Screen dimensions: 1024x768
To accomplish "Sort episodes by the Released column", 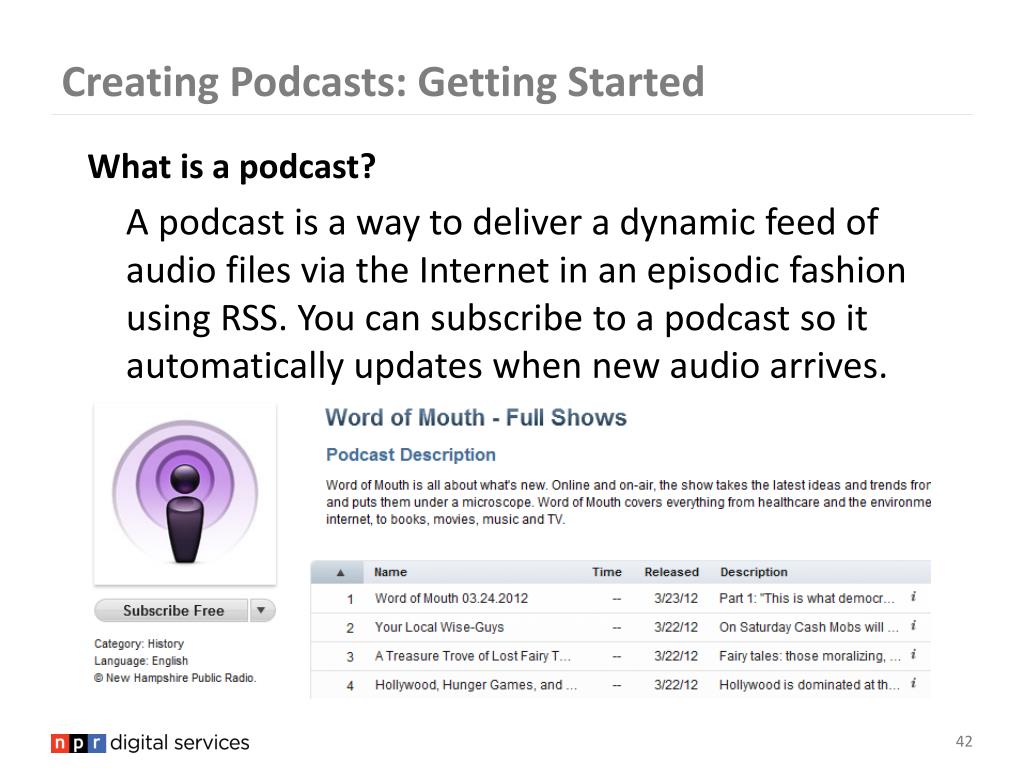I will click(671, 572).
